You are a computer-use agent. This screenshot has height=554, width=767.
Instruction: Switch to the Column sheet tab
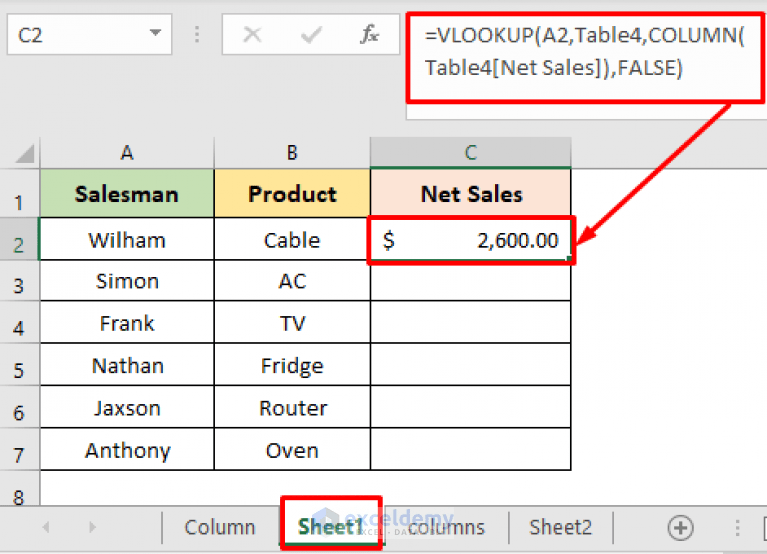(x=220, y=528)
